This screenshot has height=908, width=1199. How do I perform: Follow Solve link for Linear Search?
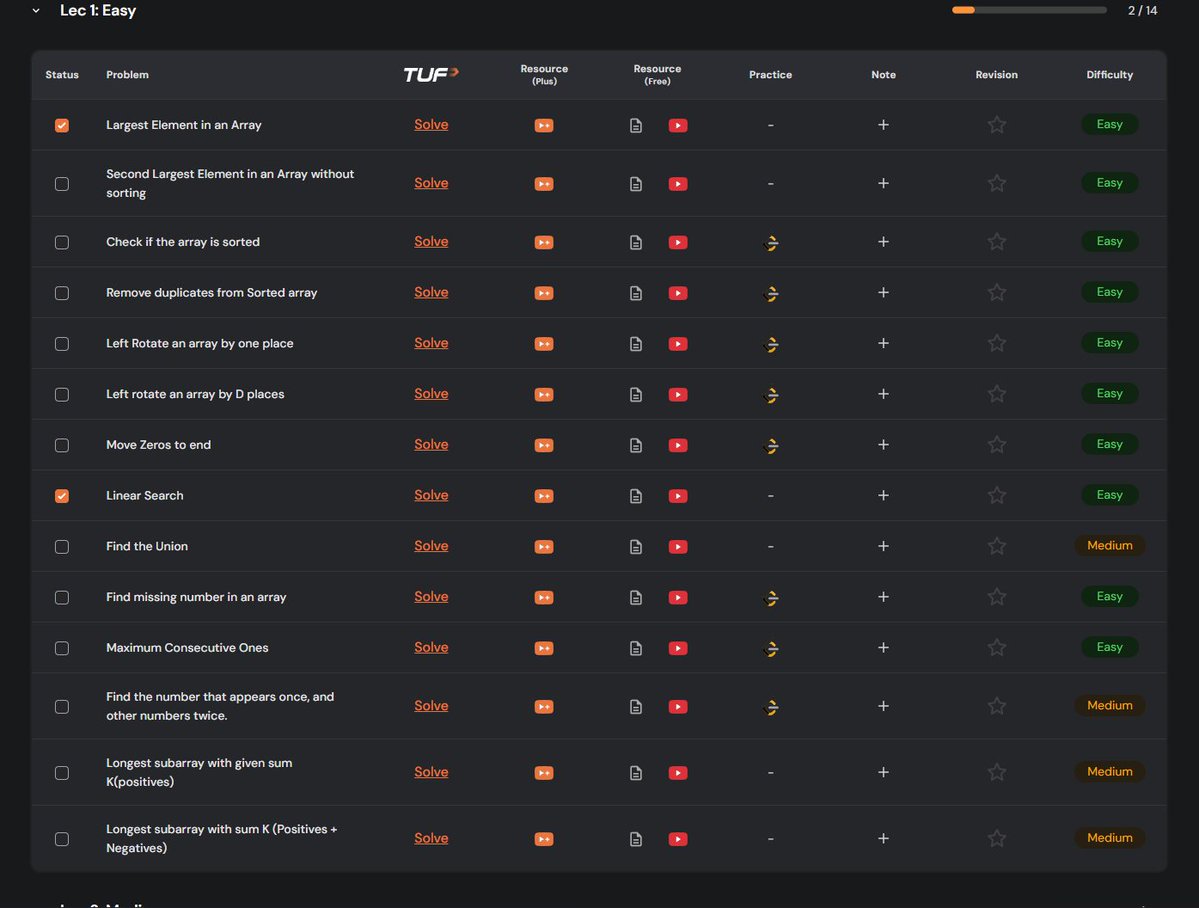coord(431,495)
